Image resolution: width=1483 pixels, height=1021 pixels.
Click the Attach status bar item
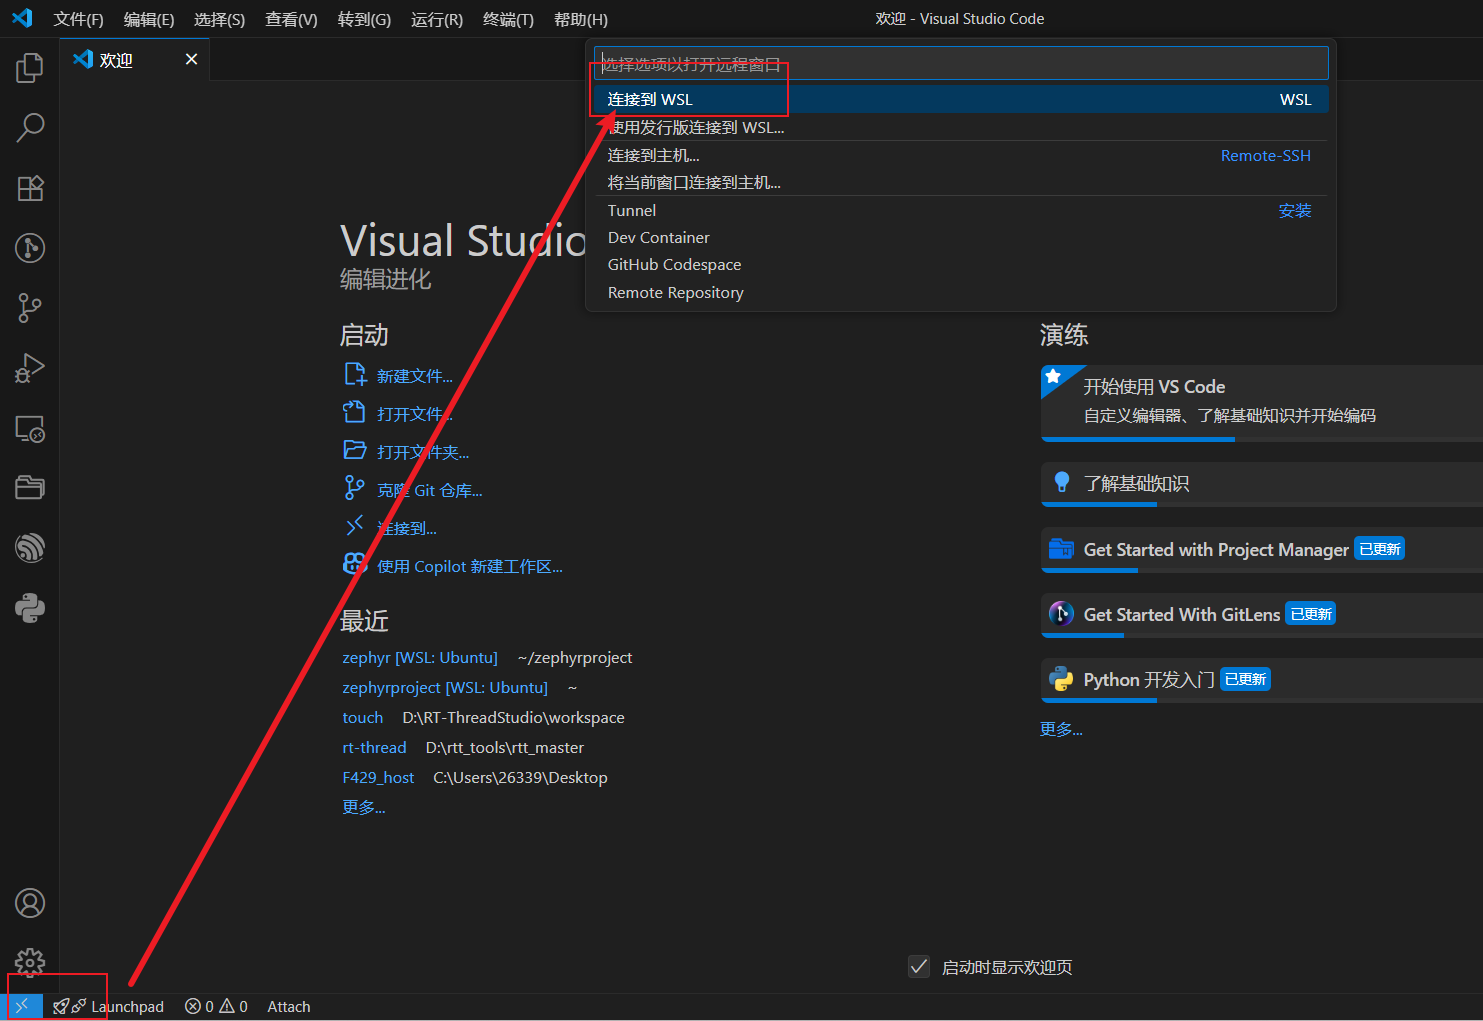click(289, 1006)
